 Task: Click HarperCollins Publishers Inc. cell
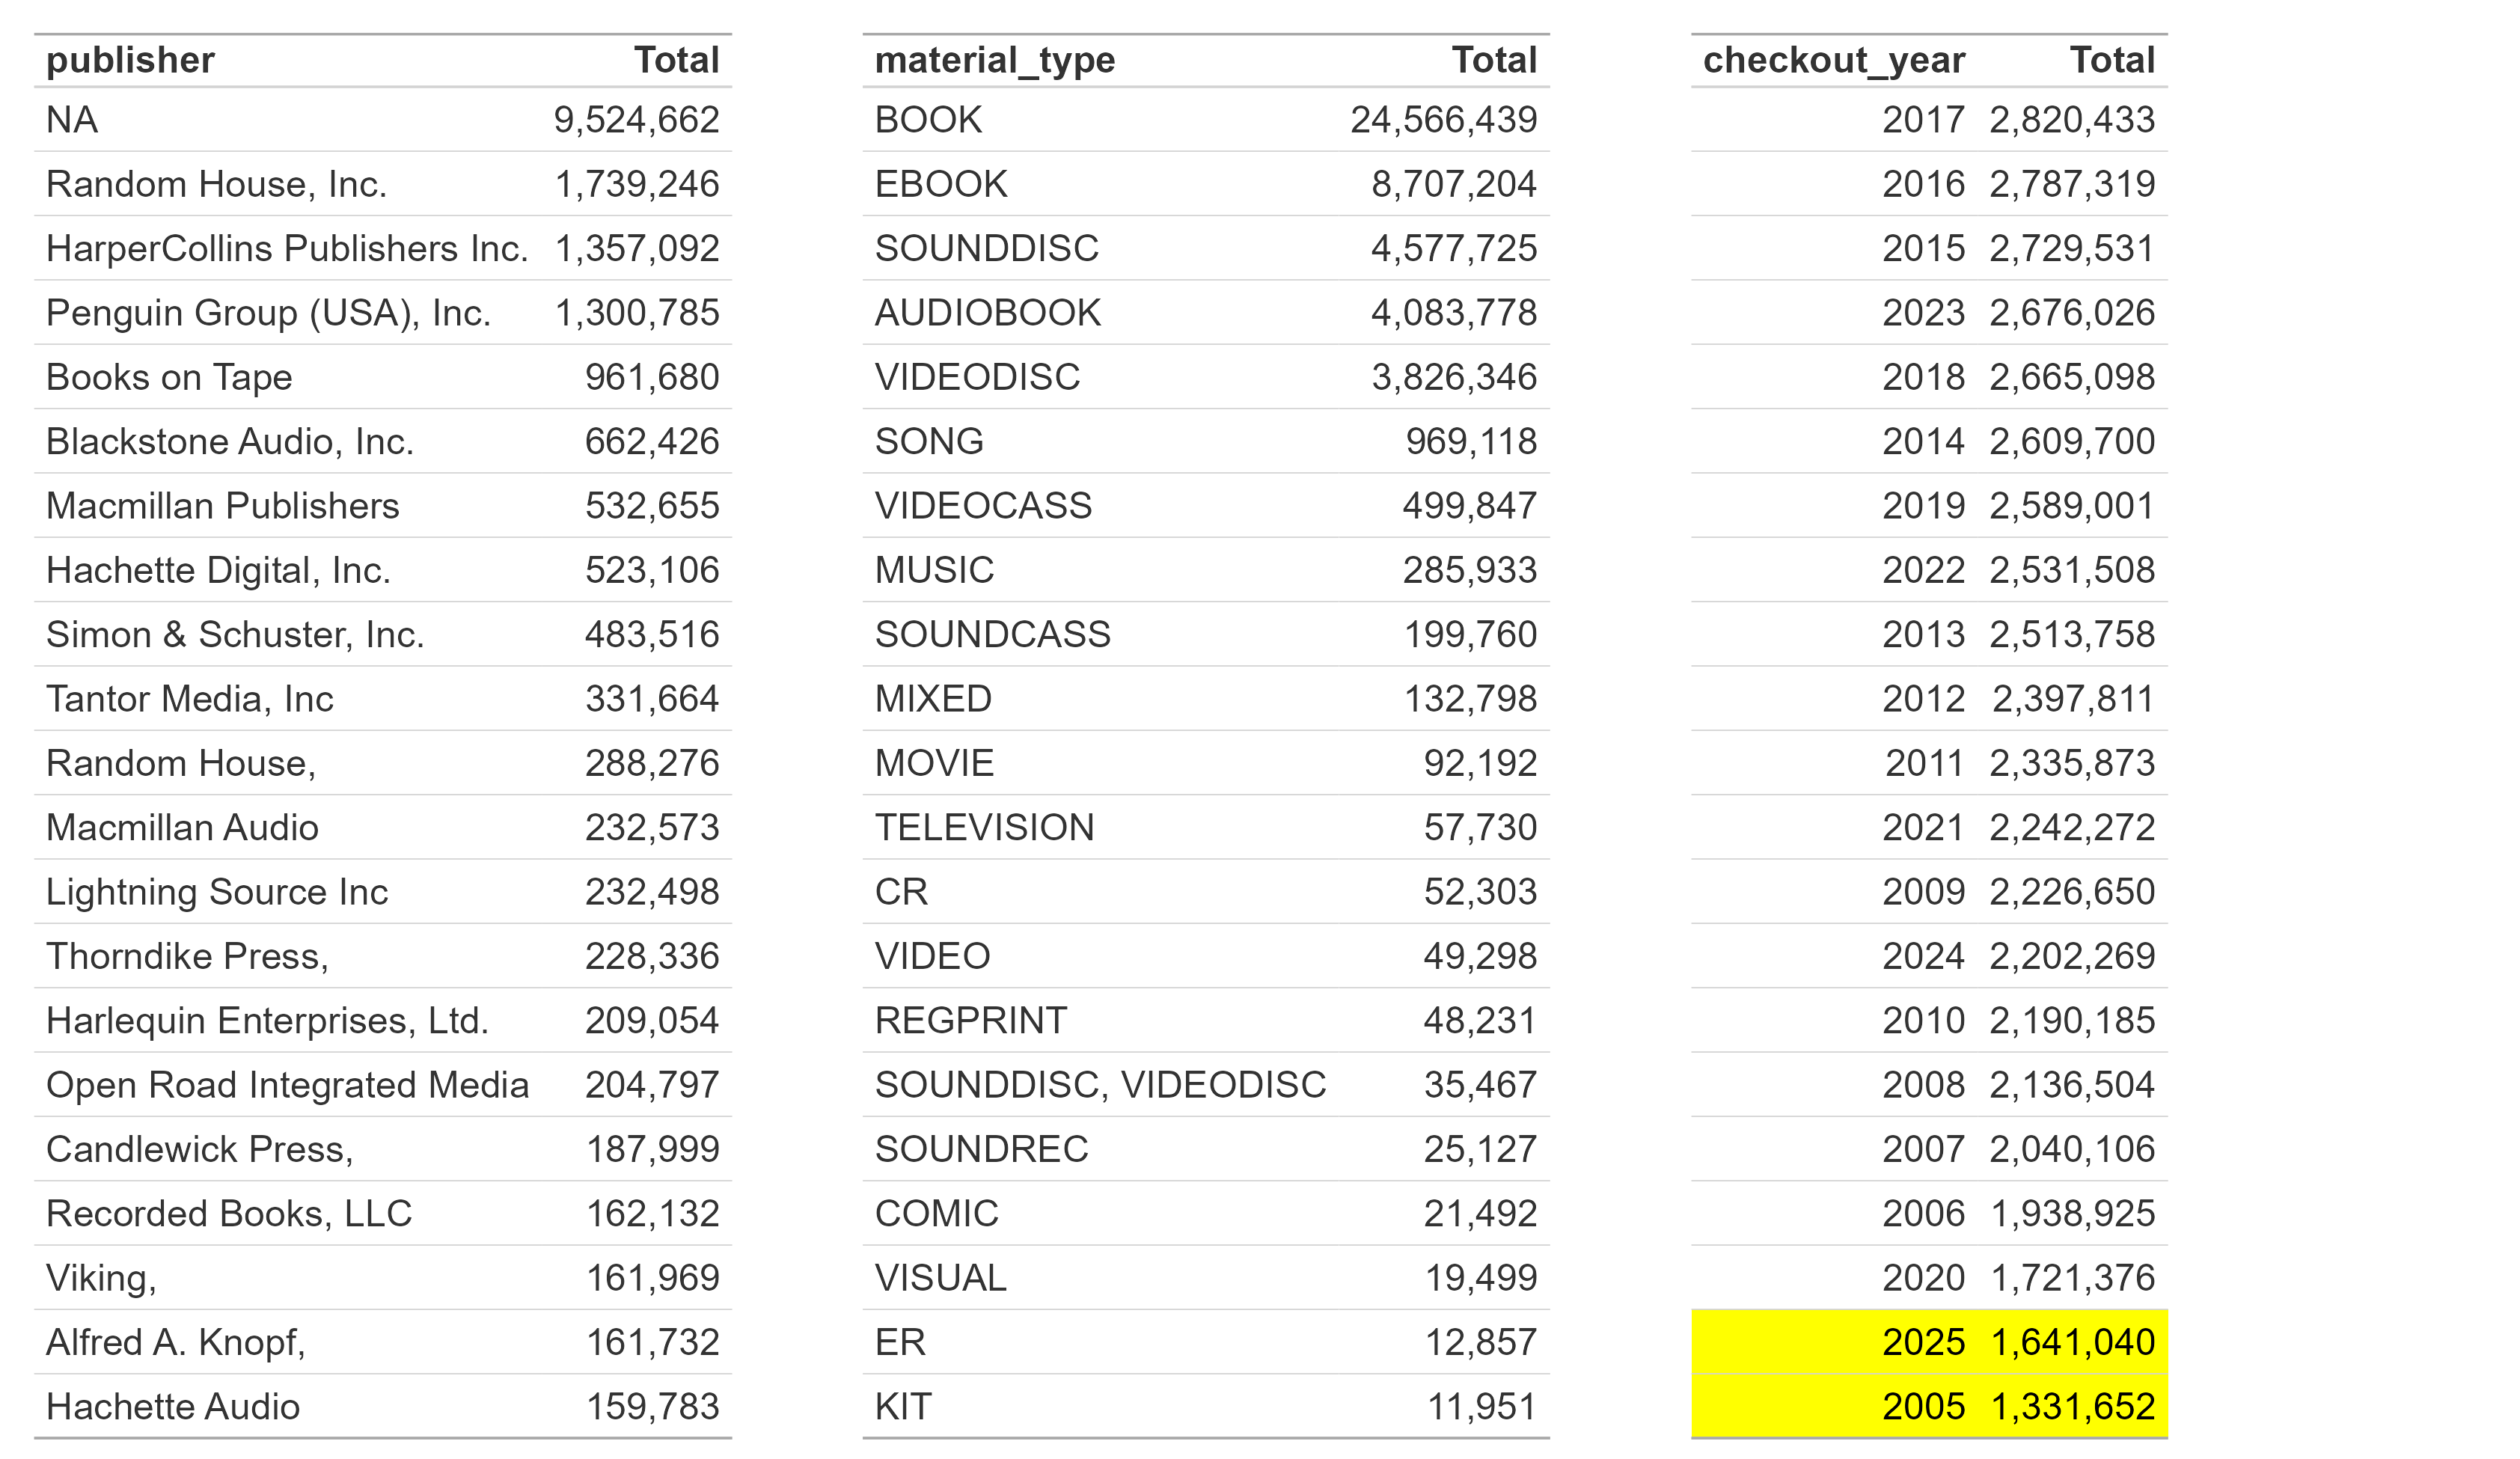pos(287,248)
